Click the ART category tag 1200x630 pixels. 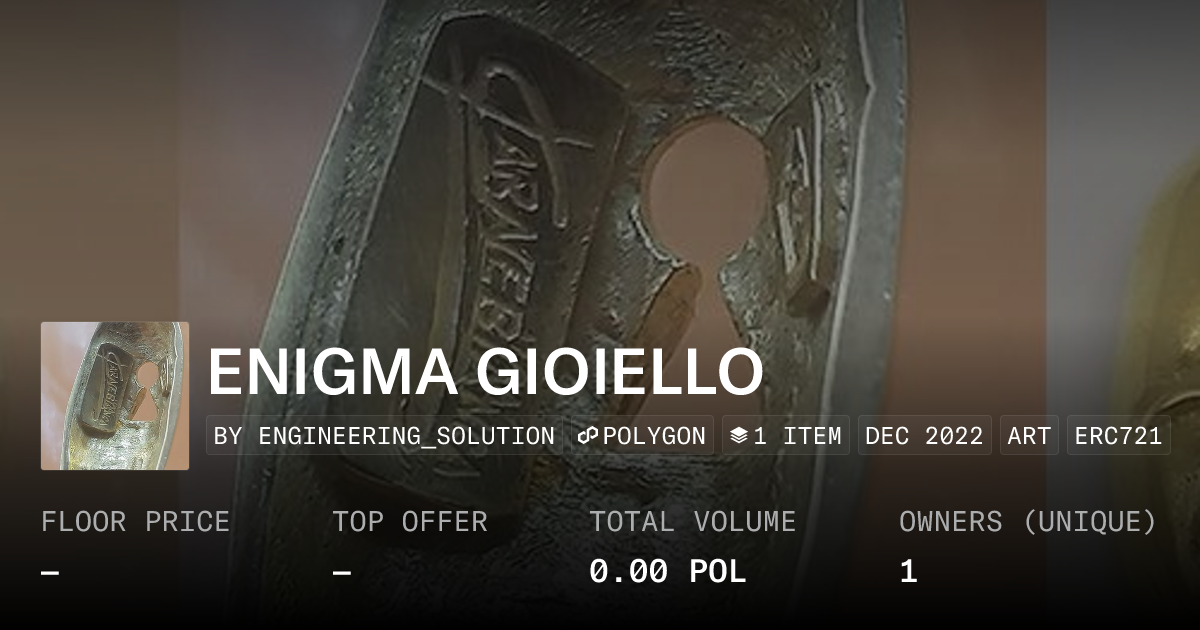click(x=1029, y=436)
